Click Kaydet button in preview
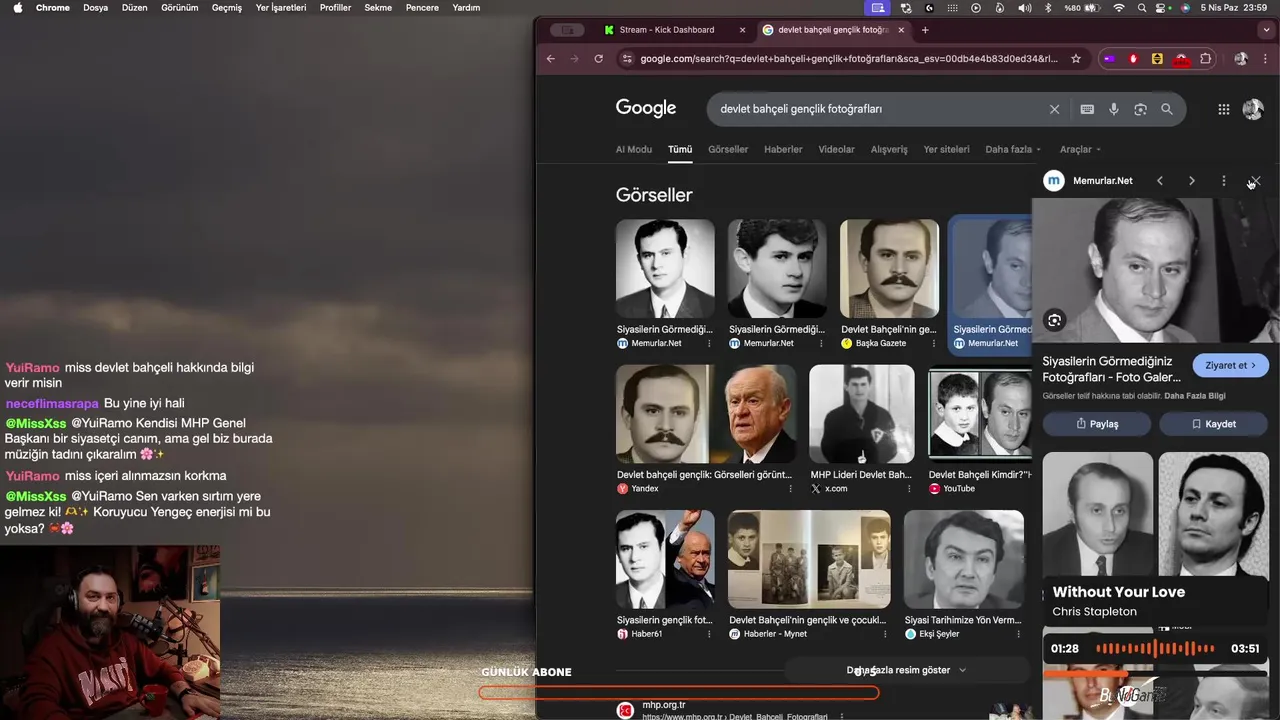The image size is (1280, 720). (1213, 424)
